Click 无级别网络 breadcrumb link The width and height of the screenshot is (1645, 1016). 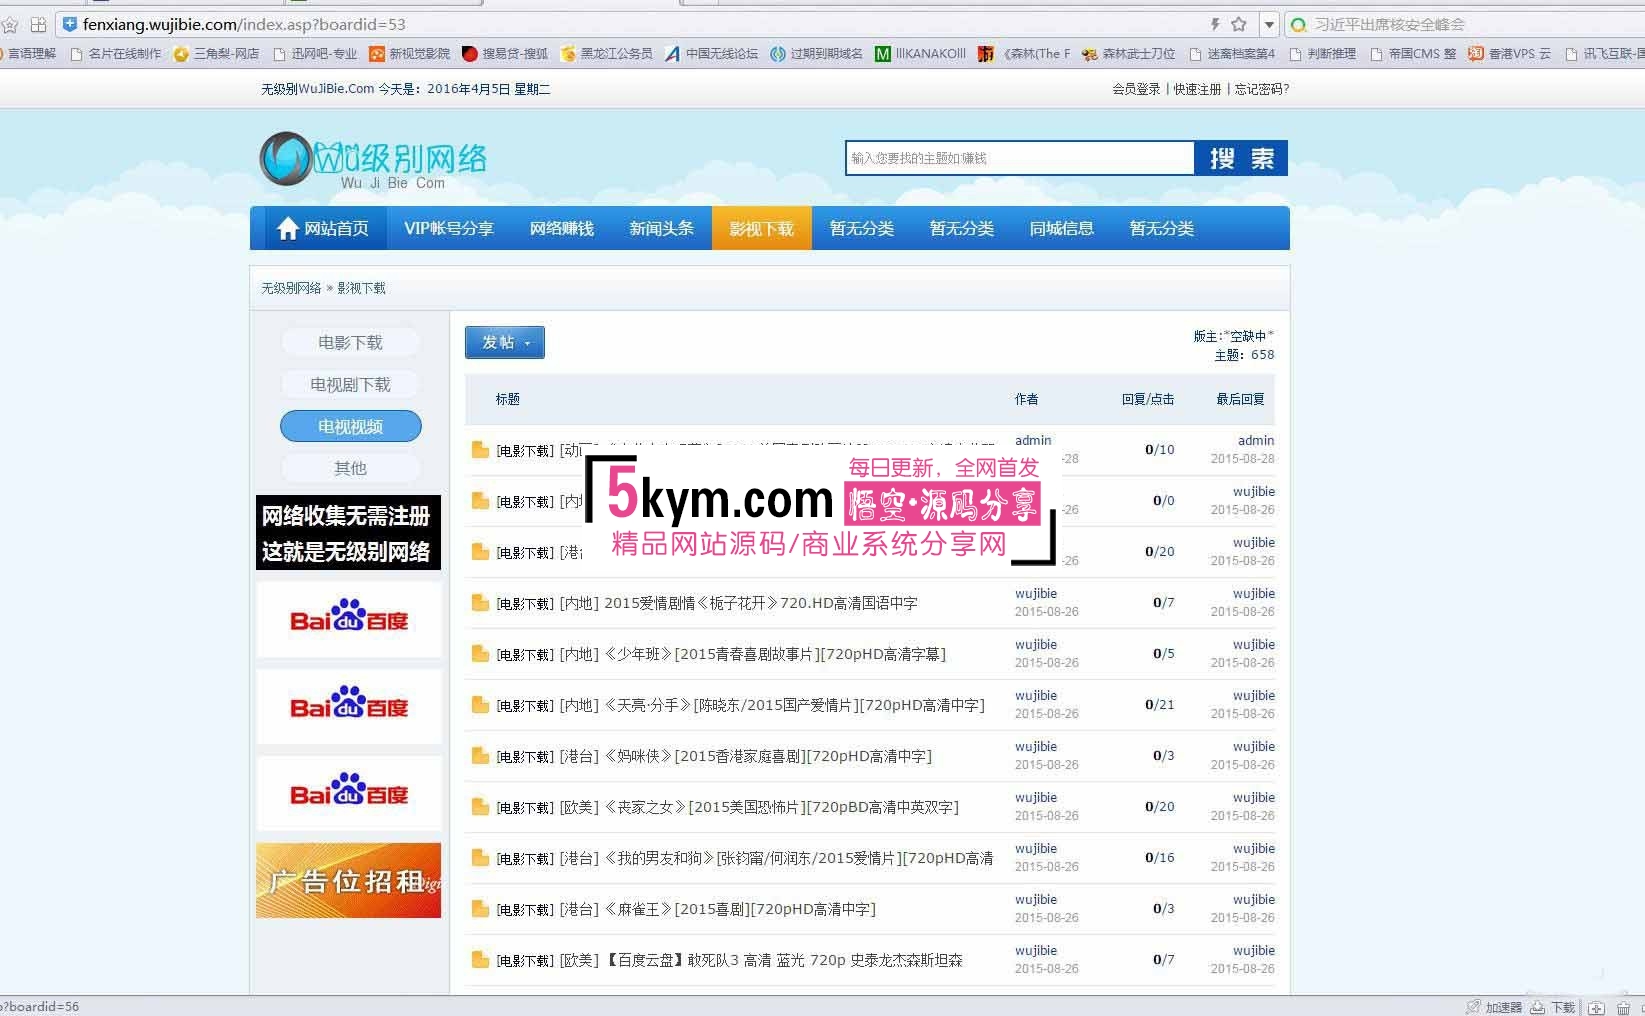point(291,288)
